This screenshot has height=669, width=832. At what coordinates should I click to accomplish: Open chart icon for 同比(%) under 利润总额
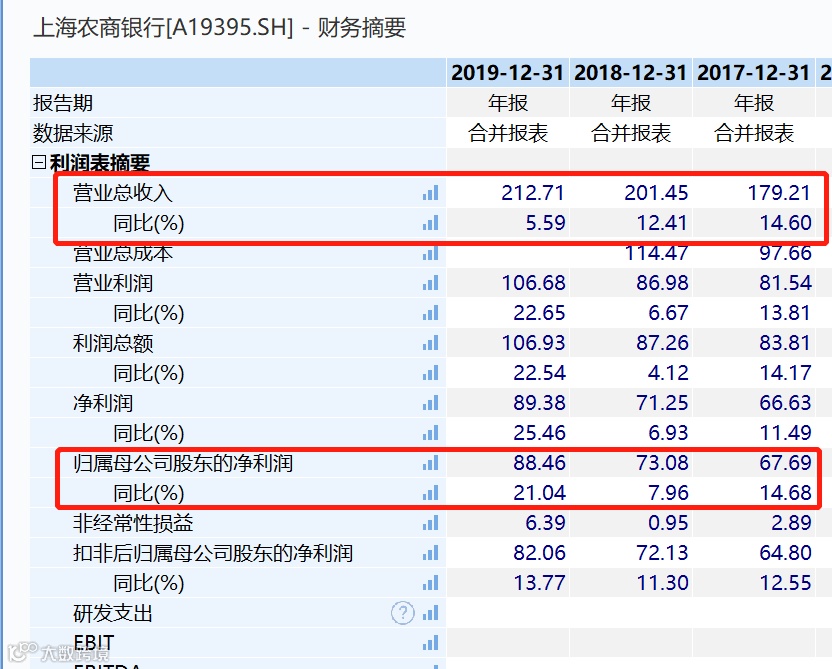tap(431, 373)
